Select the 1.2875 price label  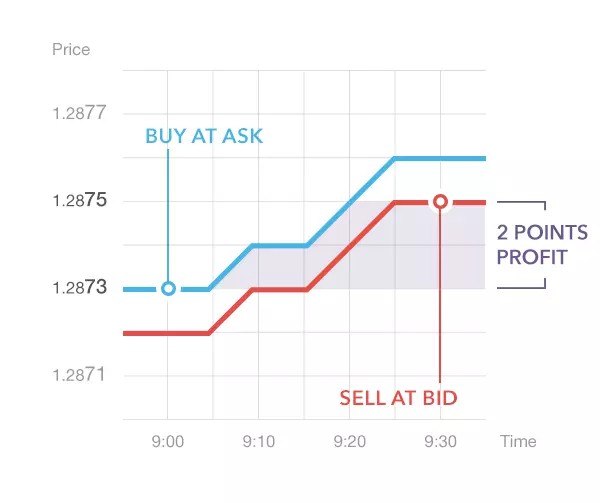click(80, 201)
